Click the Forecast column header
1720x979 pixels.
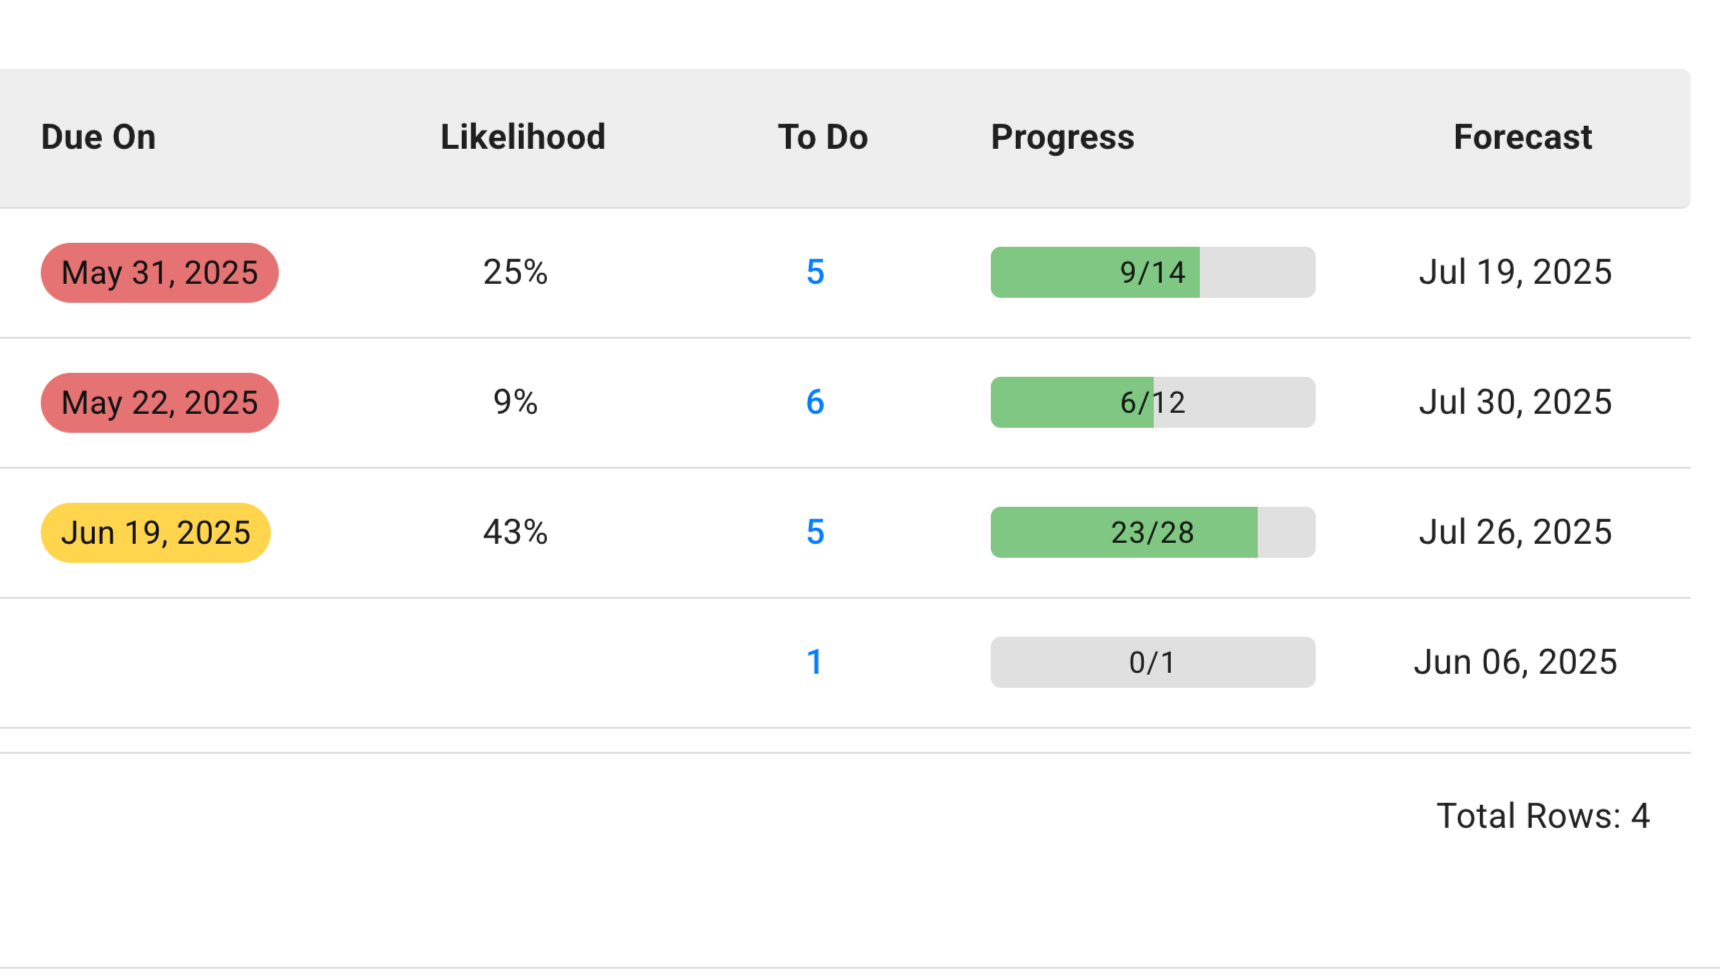[x=1522, y=137]
